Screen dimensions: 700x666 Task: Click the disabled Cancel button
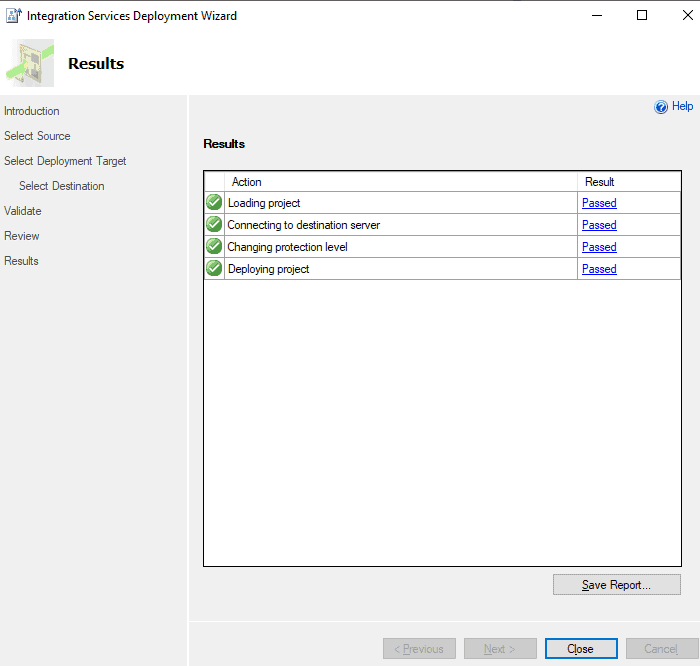tap(662, 649)
